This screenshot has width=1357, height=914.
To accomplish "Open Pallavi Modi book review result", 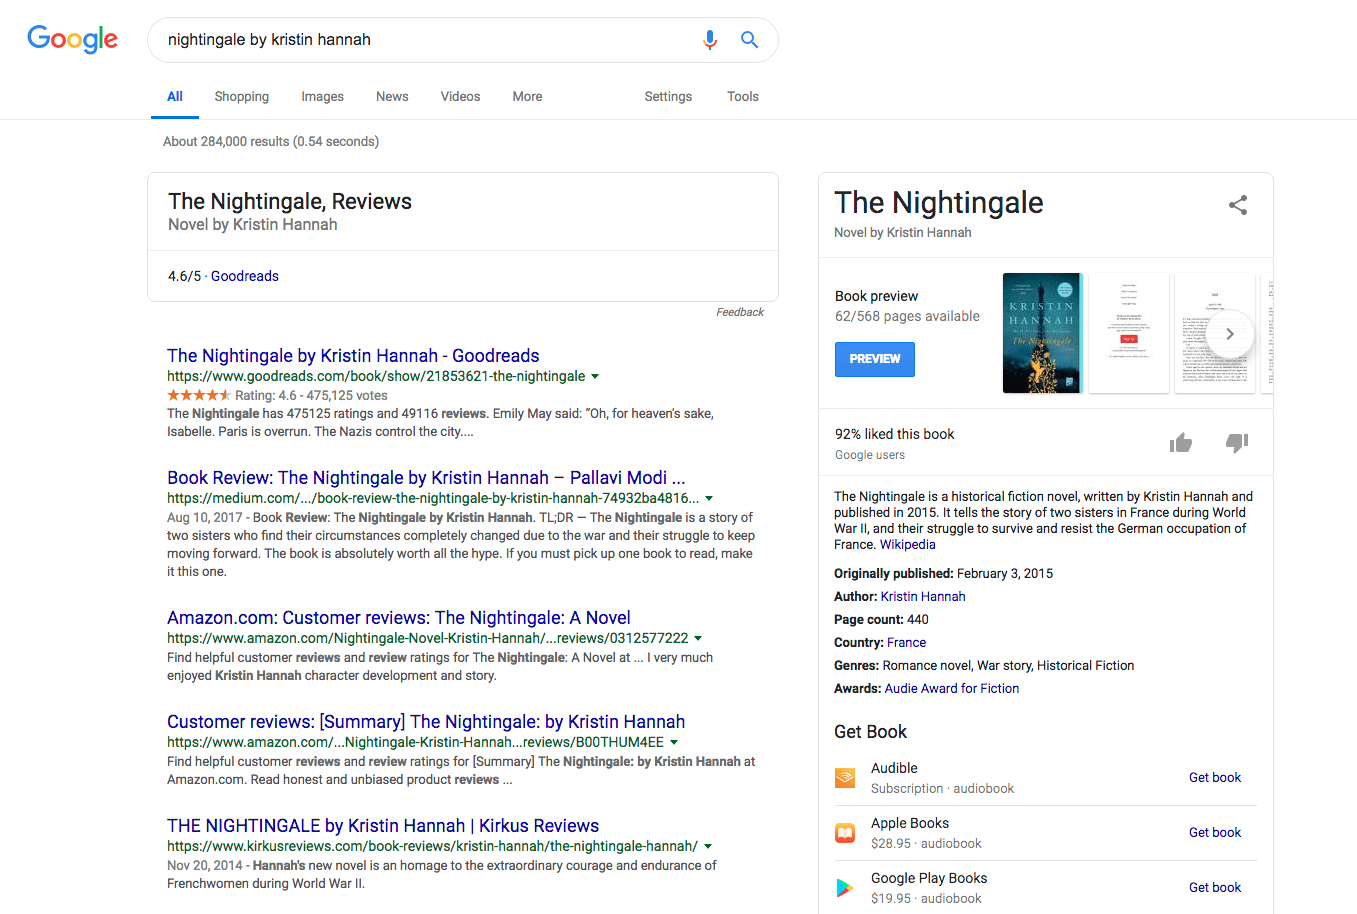I will [426, 478].
